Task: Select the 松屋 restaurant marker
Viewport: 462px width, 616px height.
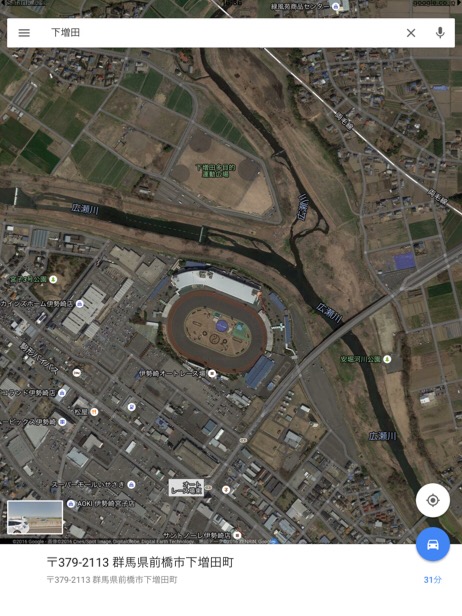Action: (94, 412)
